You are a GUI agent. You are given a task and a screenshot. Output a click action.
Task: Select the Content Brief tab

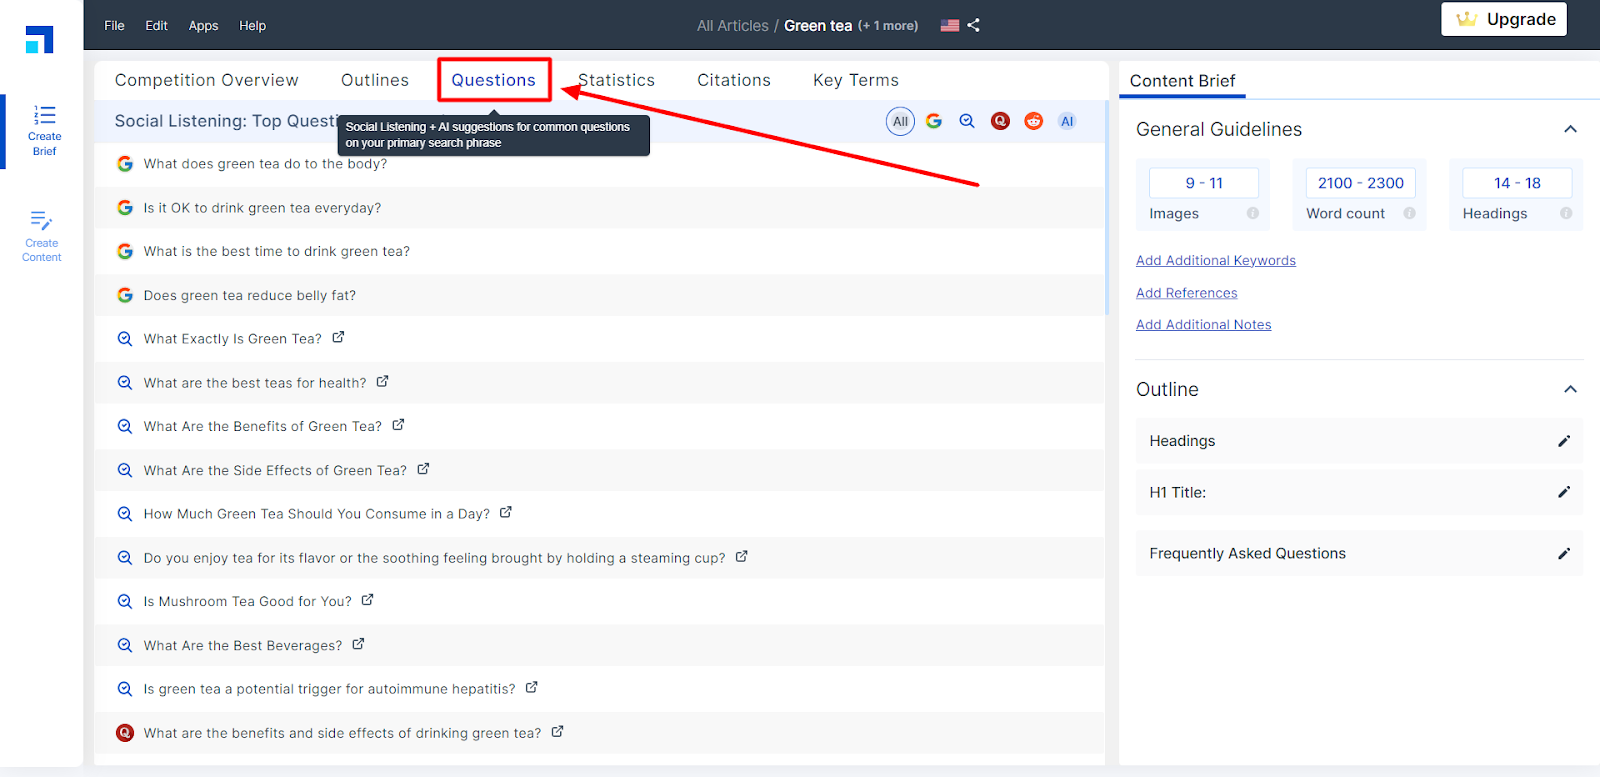[1182, 81]
